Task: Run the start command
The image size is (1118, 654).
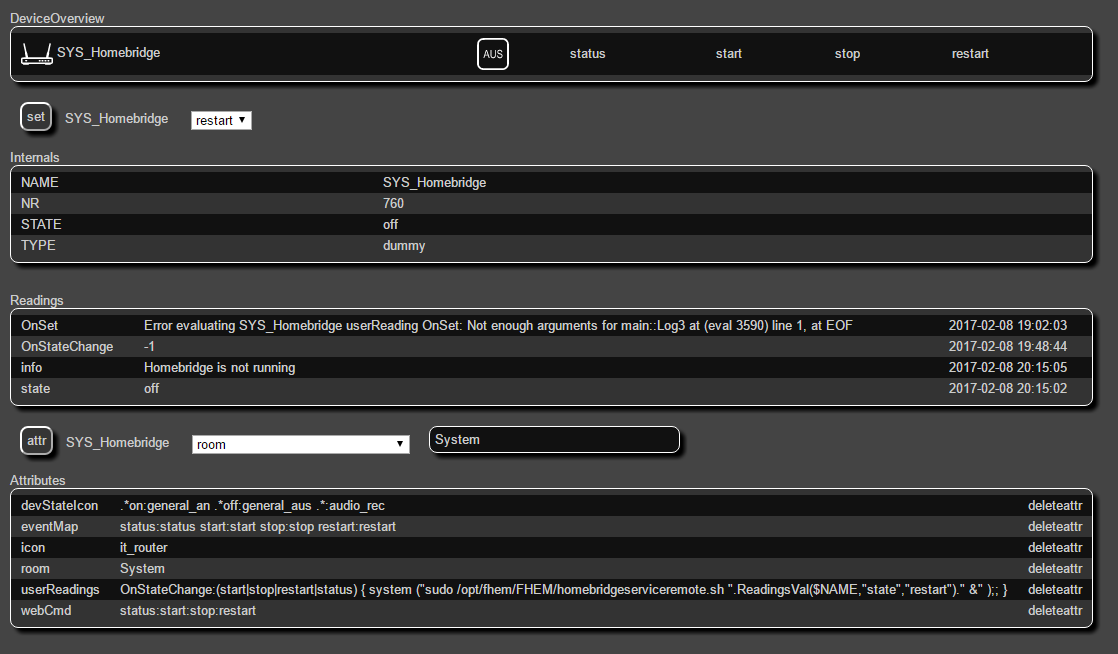Action: [x=729, y=53]
